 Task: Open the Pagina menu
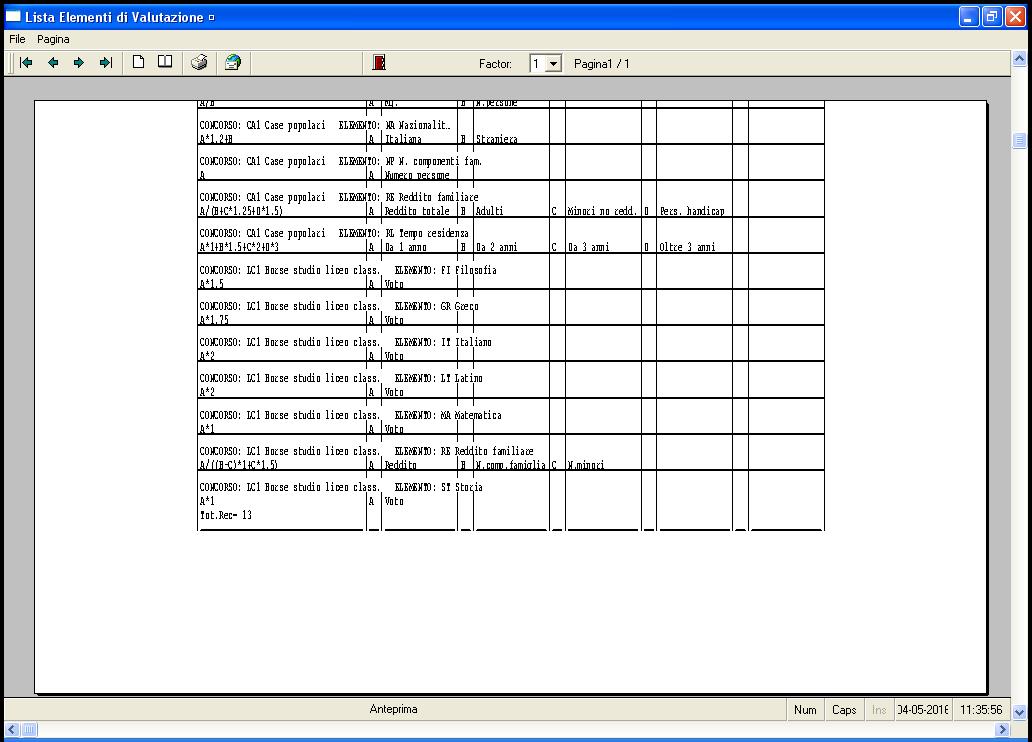point(53,39)
